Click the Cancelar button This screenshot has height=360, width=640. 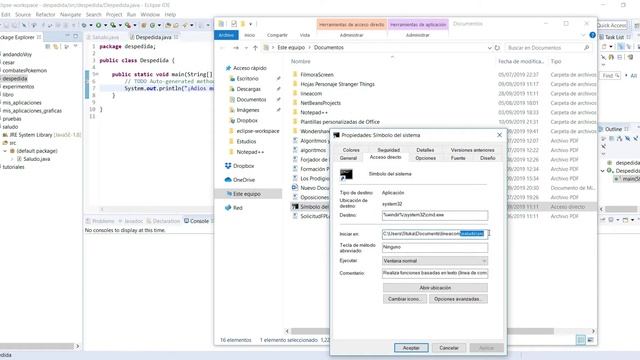[x=449, y=348]
